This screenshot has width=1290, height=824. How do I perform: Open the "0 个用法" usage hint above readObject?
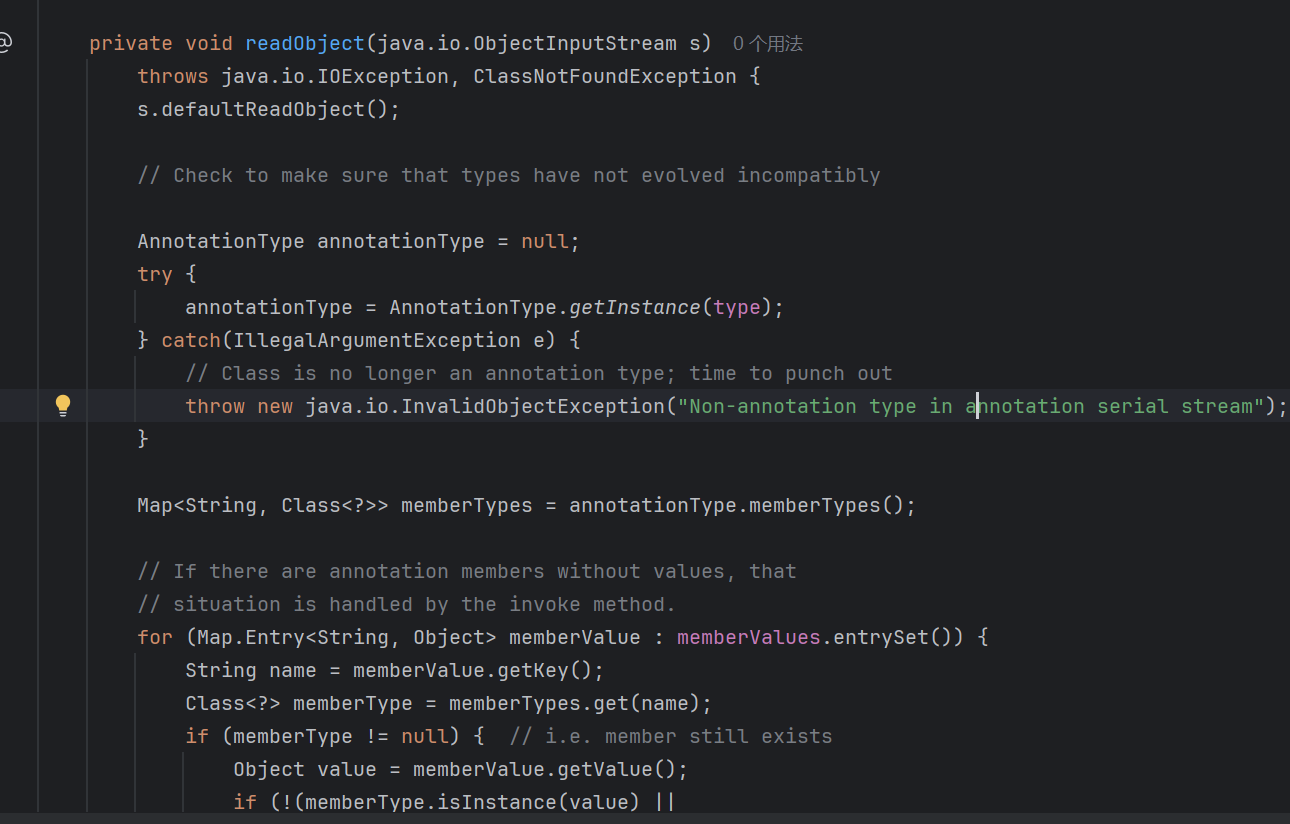point(766,43)
